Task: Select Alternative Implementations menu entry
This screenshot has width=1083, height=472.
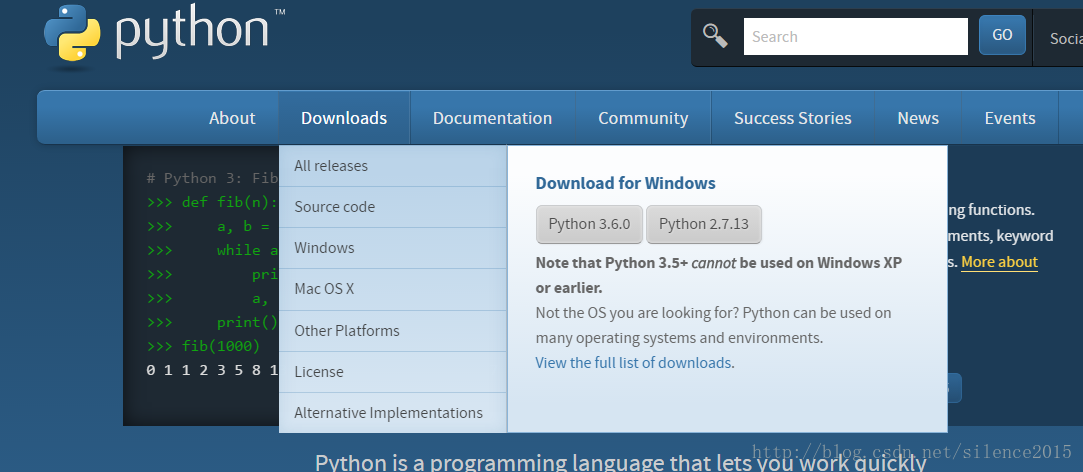Action: pyautogui.click(x=393, y=413)
